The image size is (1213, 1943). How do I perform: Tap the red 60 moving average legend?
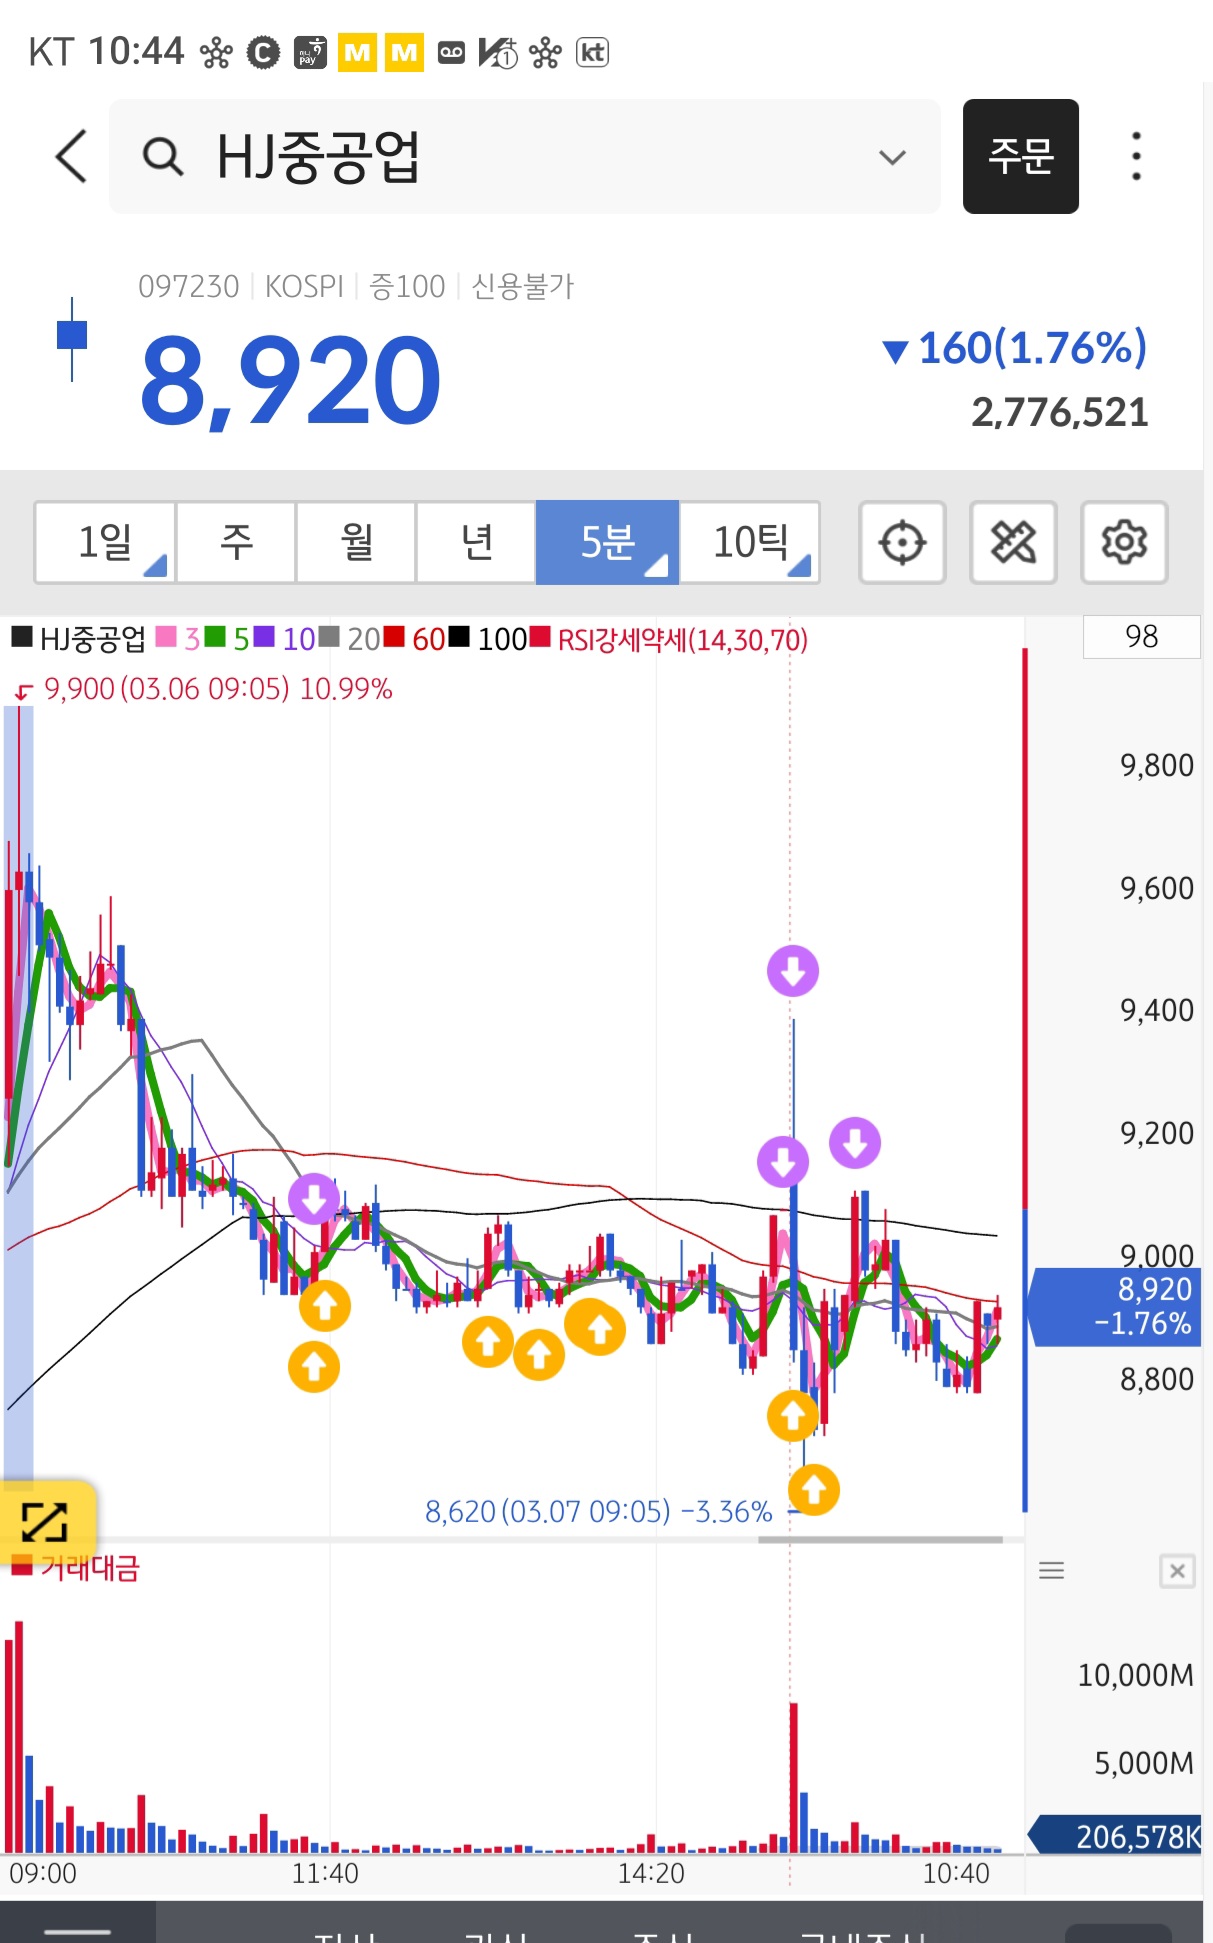pyautogui.click(x=415, y=638)
